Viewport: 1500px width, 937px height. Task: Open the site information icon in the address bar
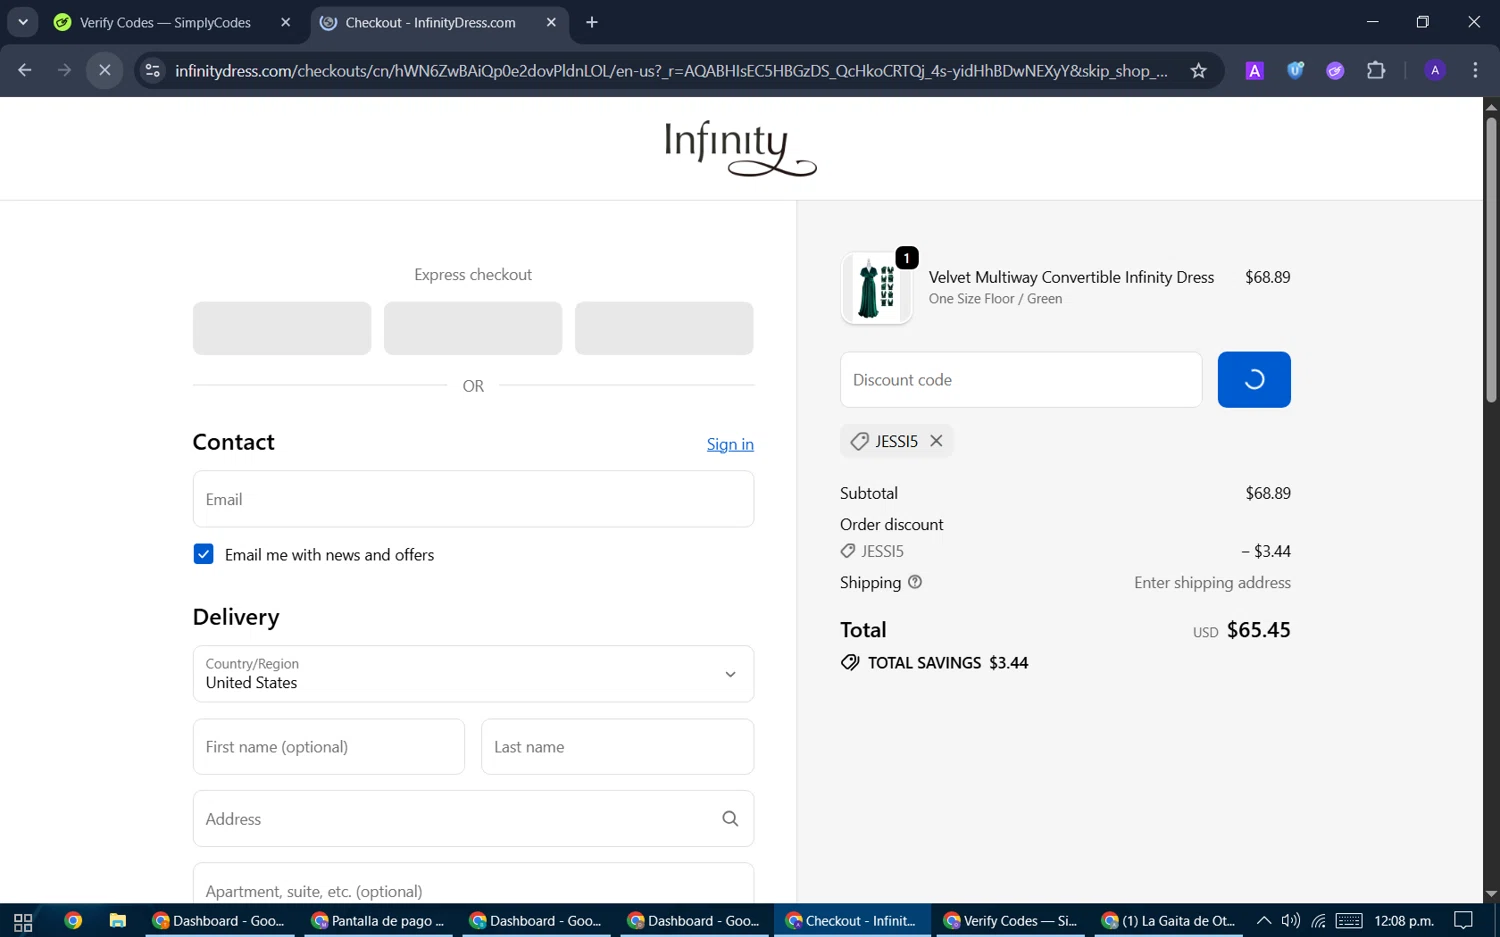coord(152,70)
